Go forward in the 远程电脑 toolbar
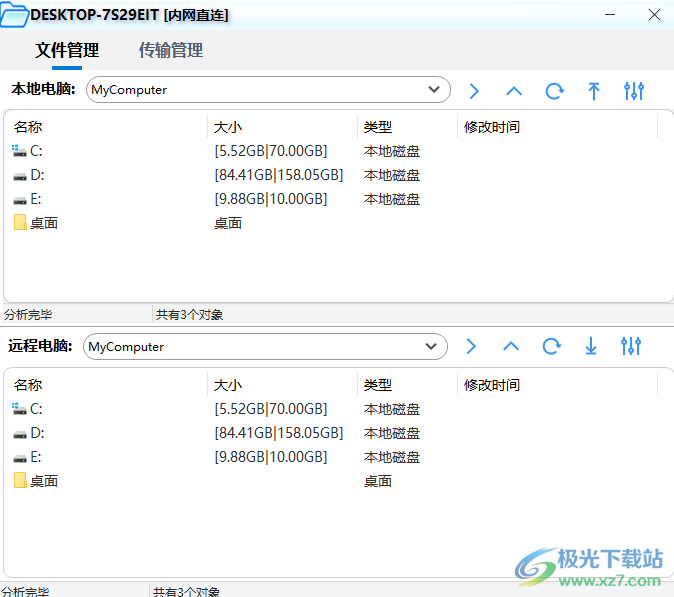The image size is (674, 597). tap(471, 346)
